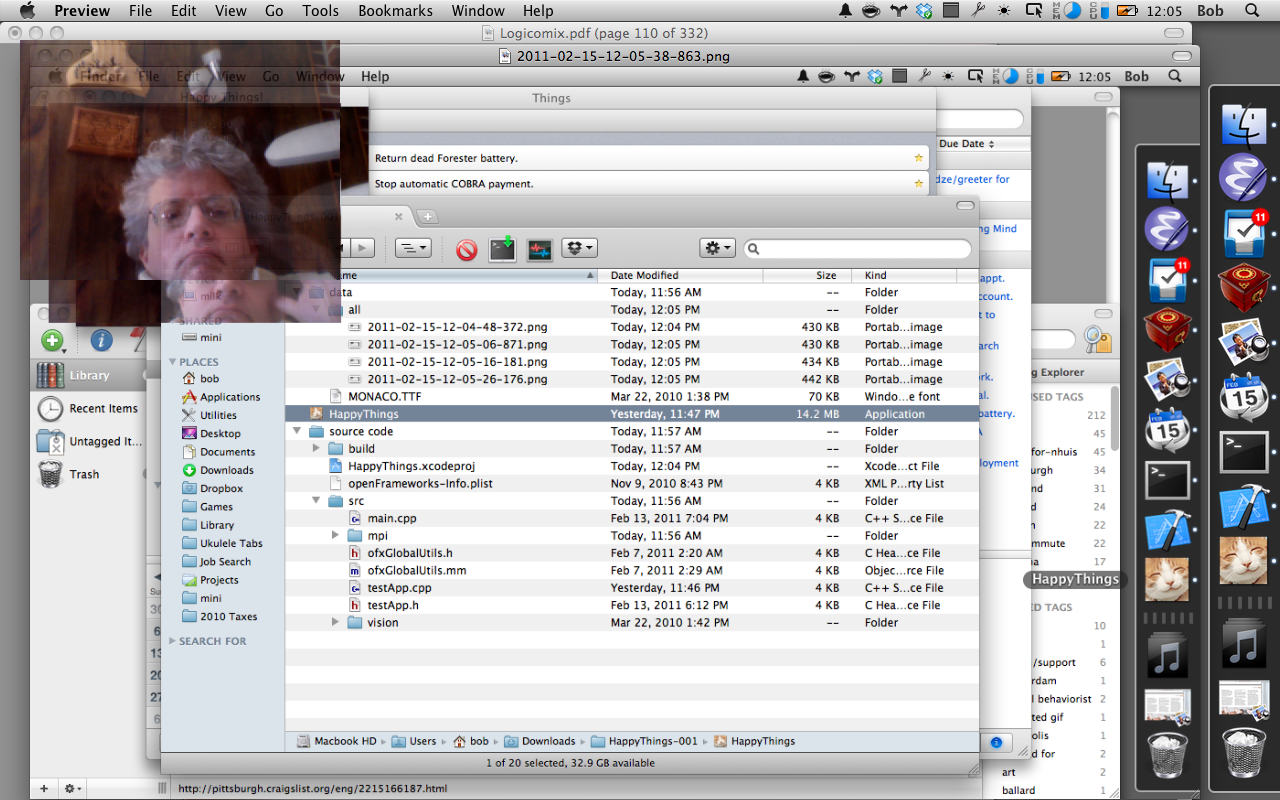This screenshot has height=800, width=1280.
Task: Toggle star on Return dead Forester battery
Action: (918, 158)
